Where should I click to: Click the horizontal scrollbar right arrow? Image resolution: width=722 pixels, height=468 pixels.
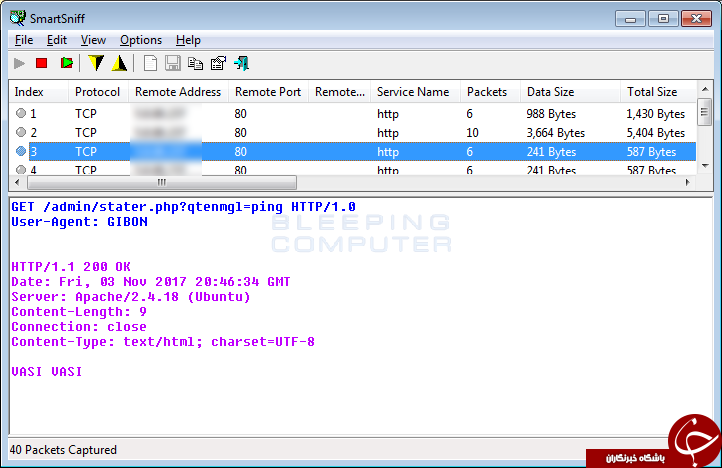[687, 182]
